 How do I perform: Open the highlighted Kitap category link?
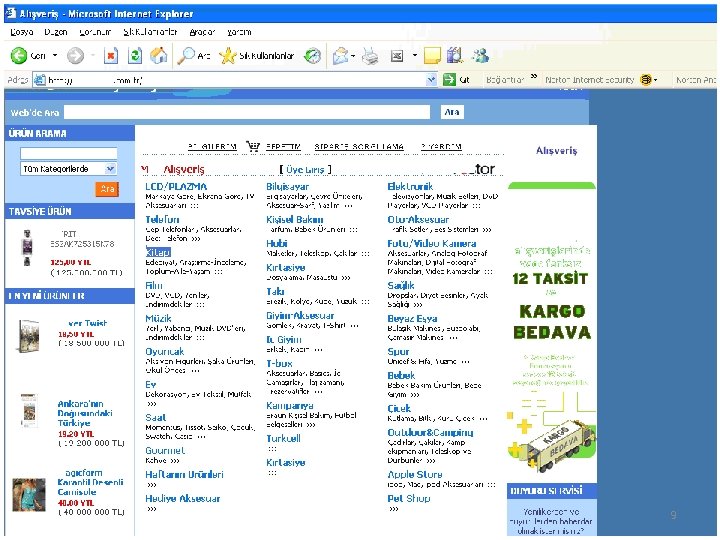[x=158, y=253]
